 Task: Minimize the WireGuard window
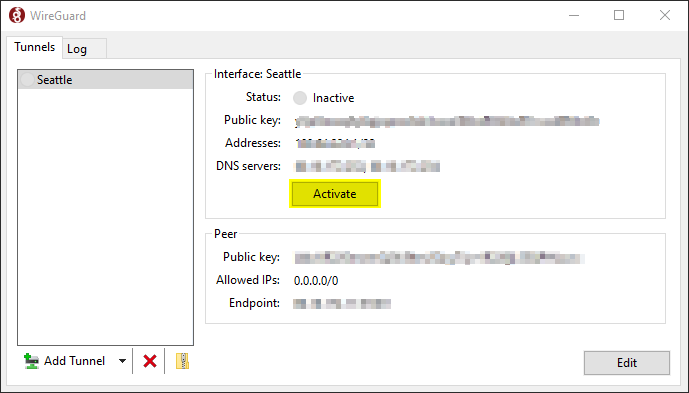pyautogui.click(x=574, y=15)
